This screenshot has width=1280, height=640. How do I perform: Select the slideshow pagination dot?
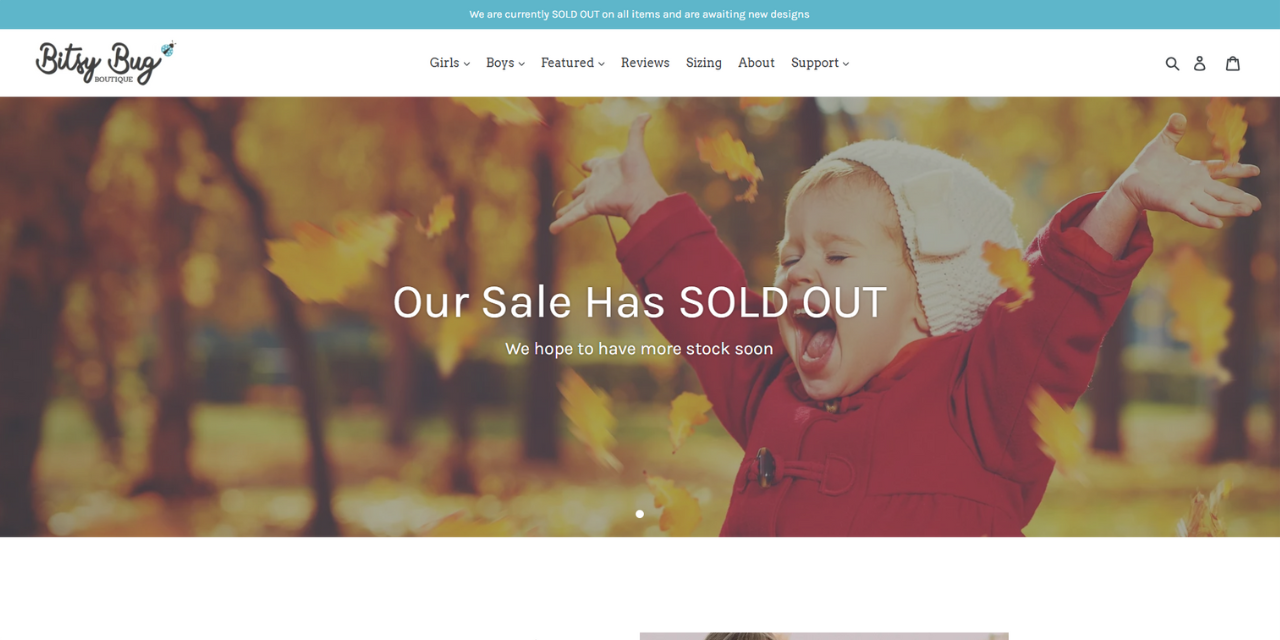[640, 514]
